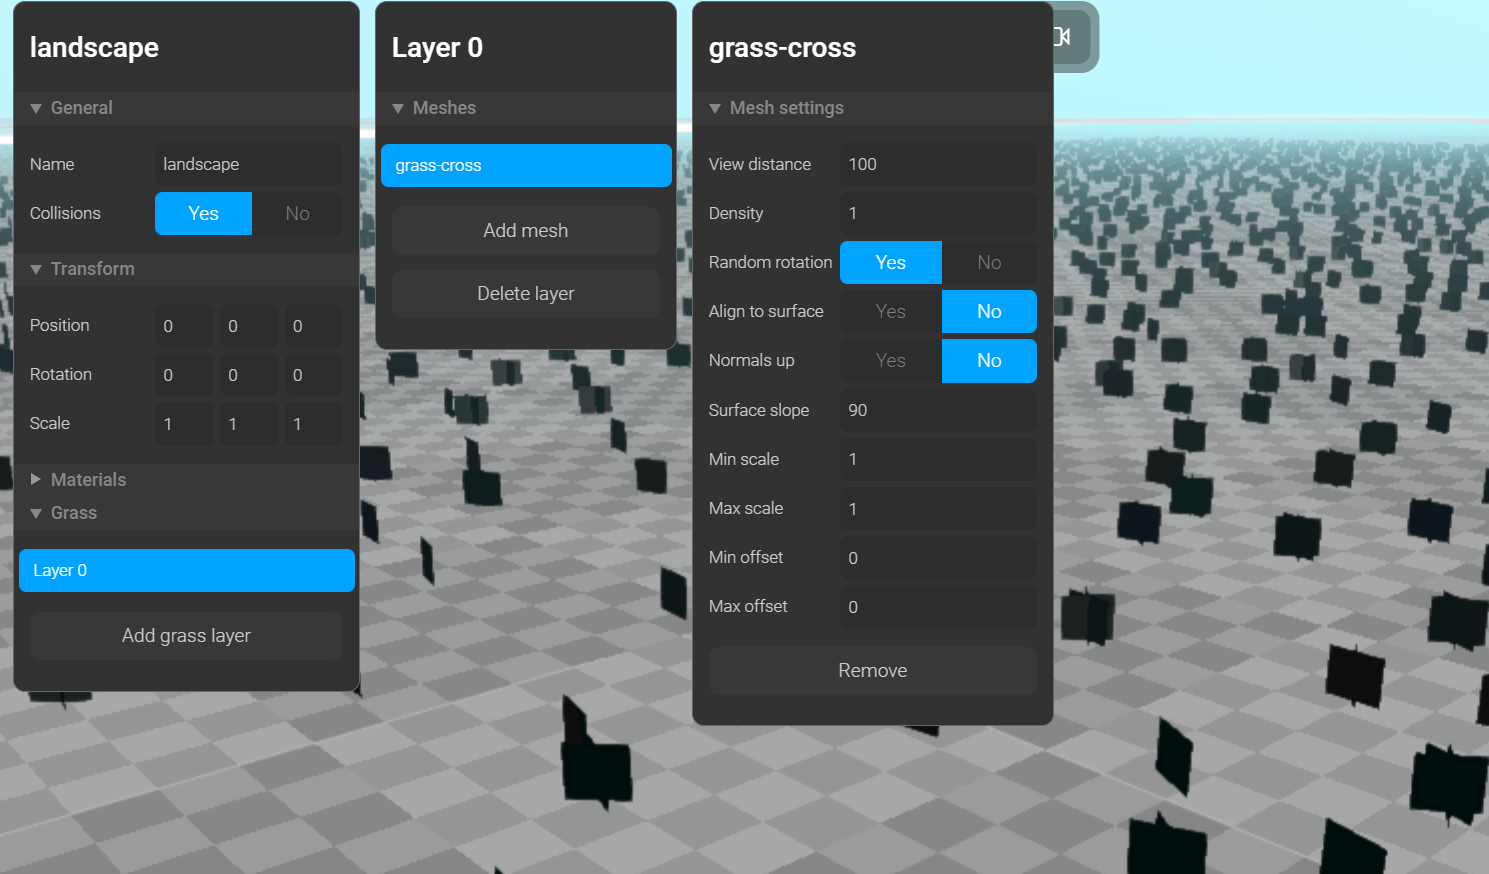1489x874 pixels.
Task: Turn on Normals up with Yes
Action: point(890,360)
